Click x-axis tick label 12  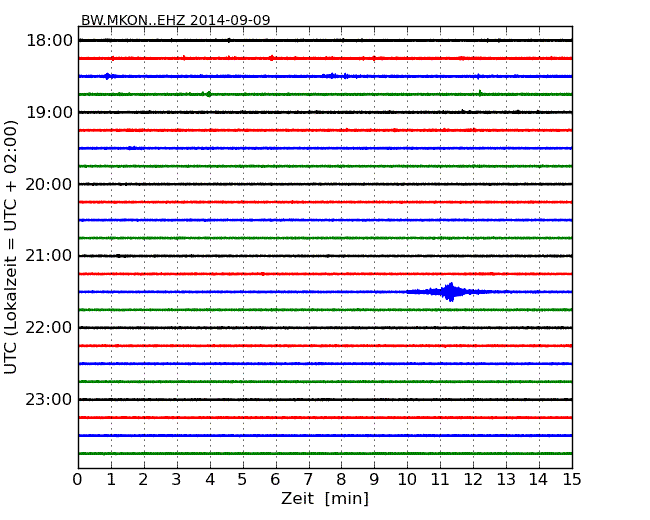coord(473,479)
